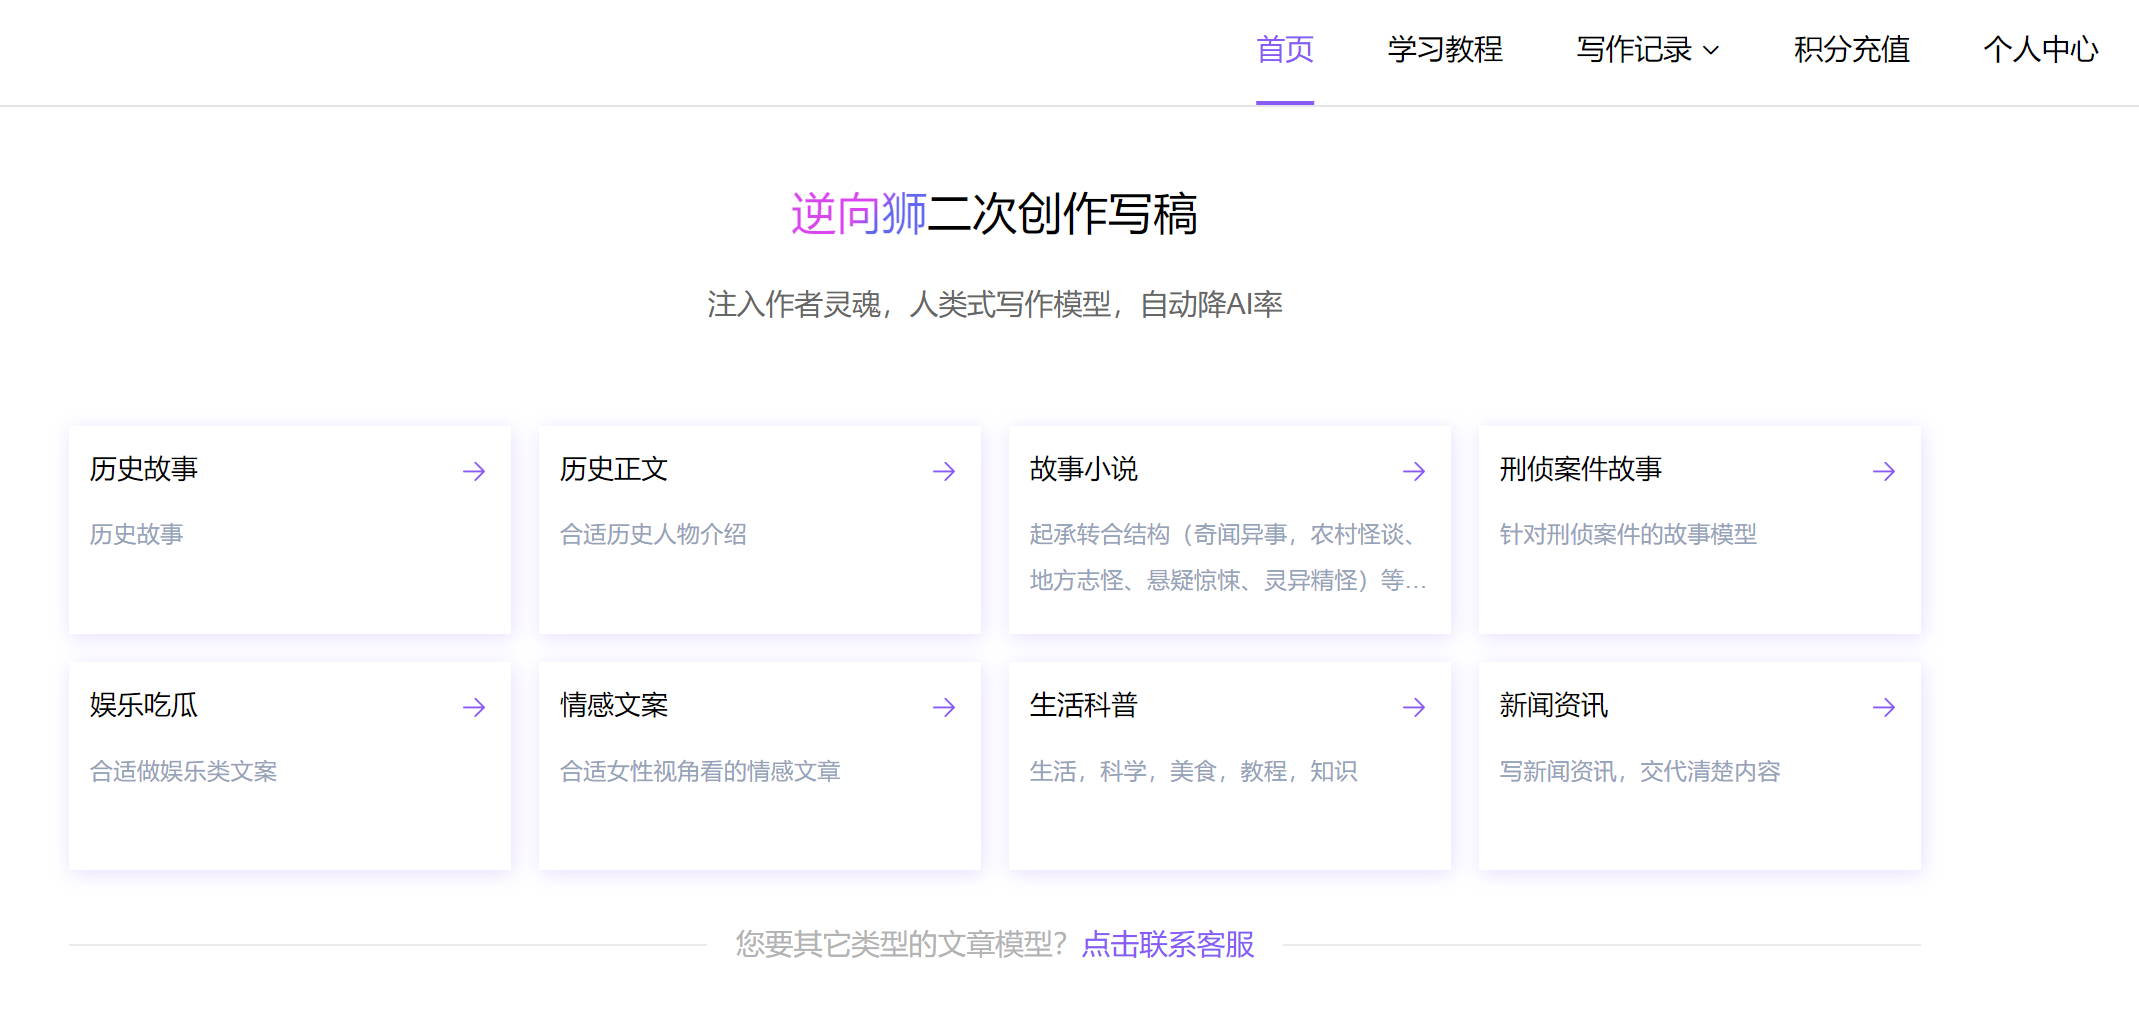
Task: Click the 点击联系客服 link
Action: (1168, 943)
